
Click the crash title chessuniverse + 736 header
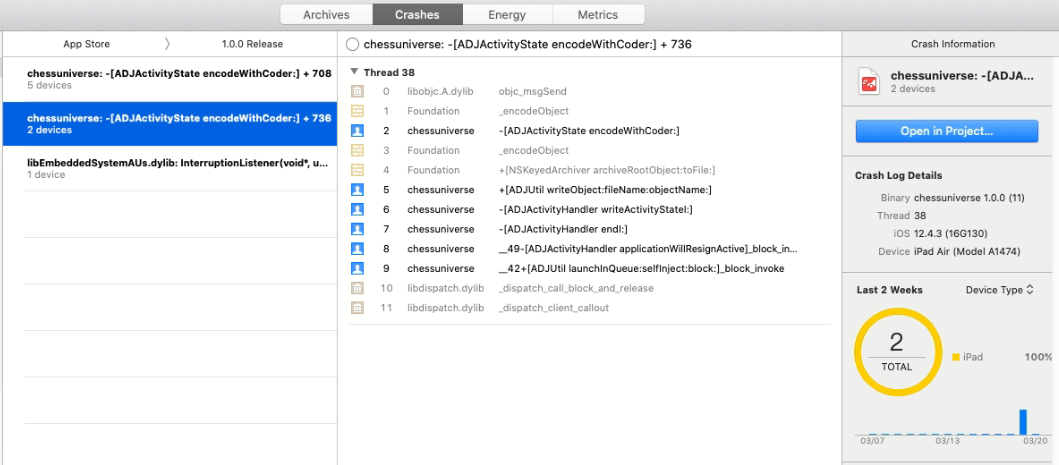(x=527, y=45)
